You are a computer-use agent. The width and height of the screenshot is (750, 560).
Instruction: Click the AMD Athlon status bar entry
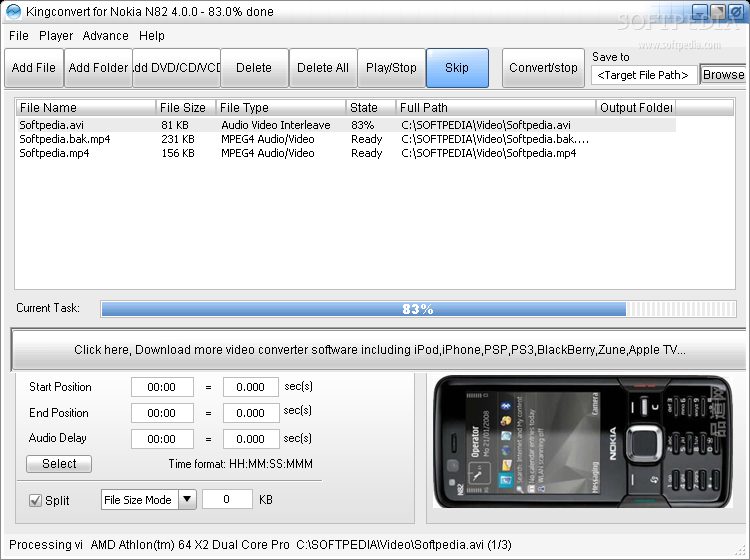[190, 545]
